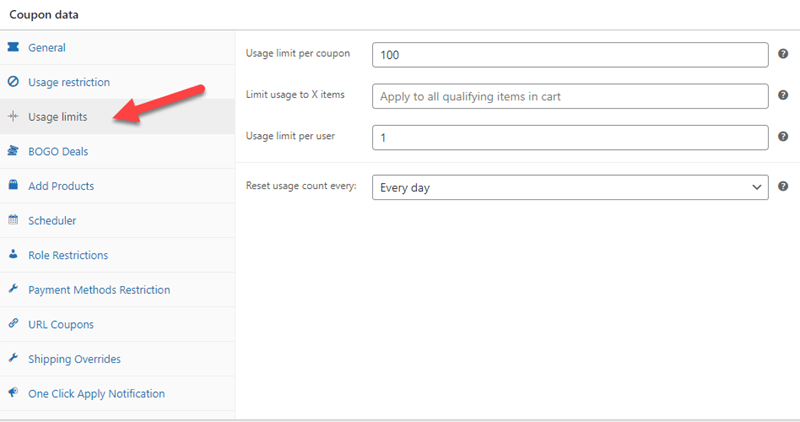Click the Scheduler calendar icon
Viewport: 800px width, 422px height.
click(13, 219)
